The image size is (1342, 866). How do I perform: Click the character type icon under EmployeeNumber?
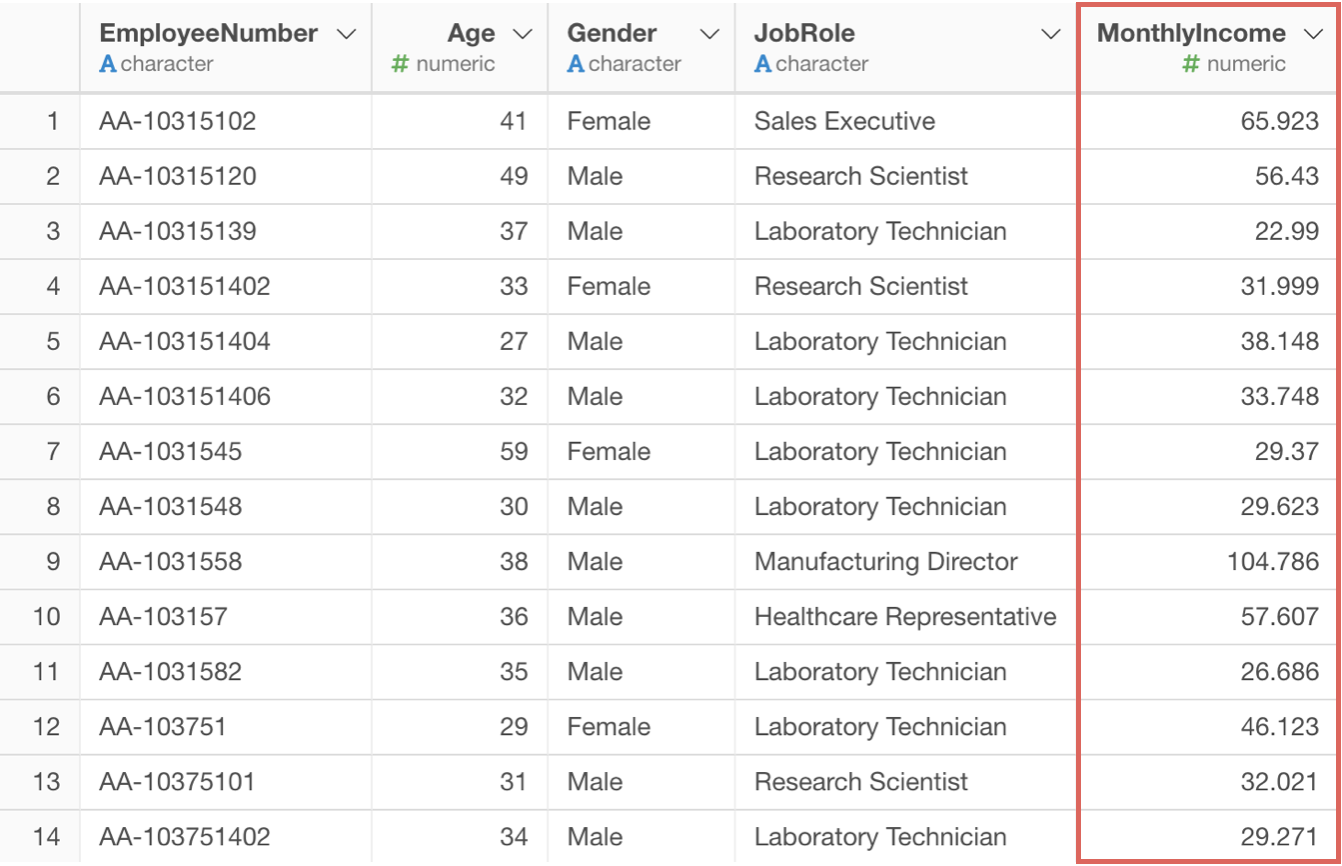pos(107,64)
